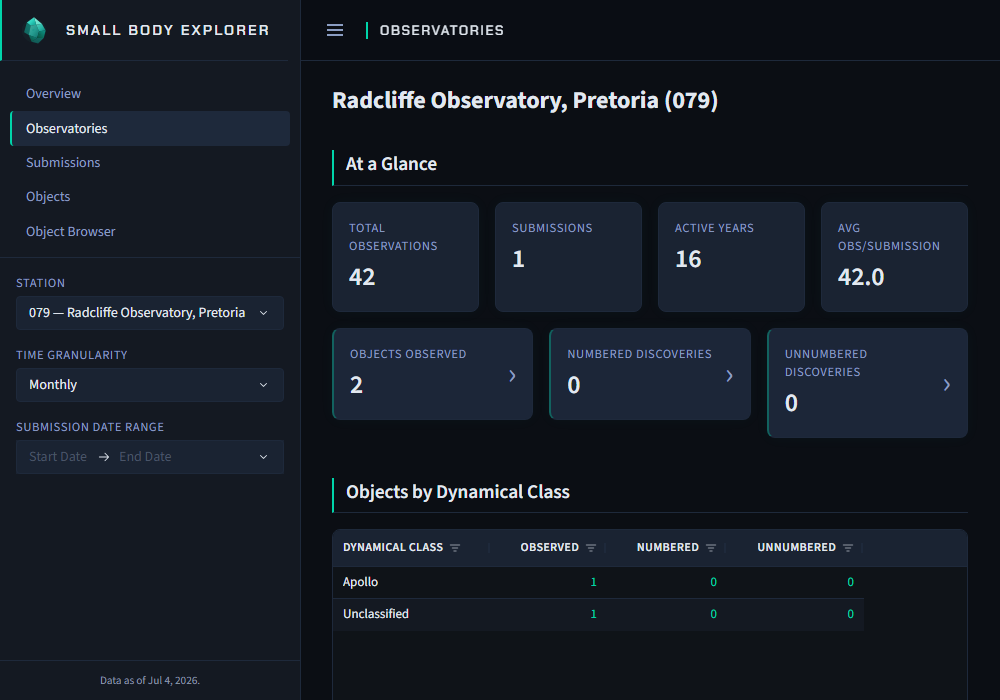Click chevron arrow on Objects Observed card
Screen dimensions: 1000x700
512,376
